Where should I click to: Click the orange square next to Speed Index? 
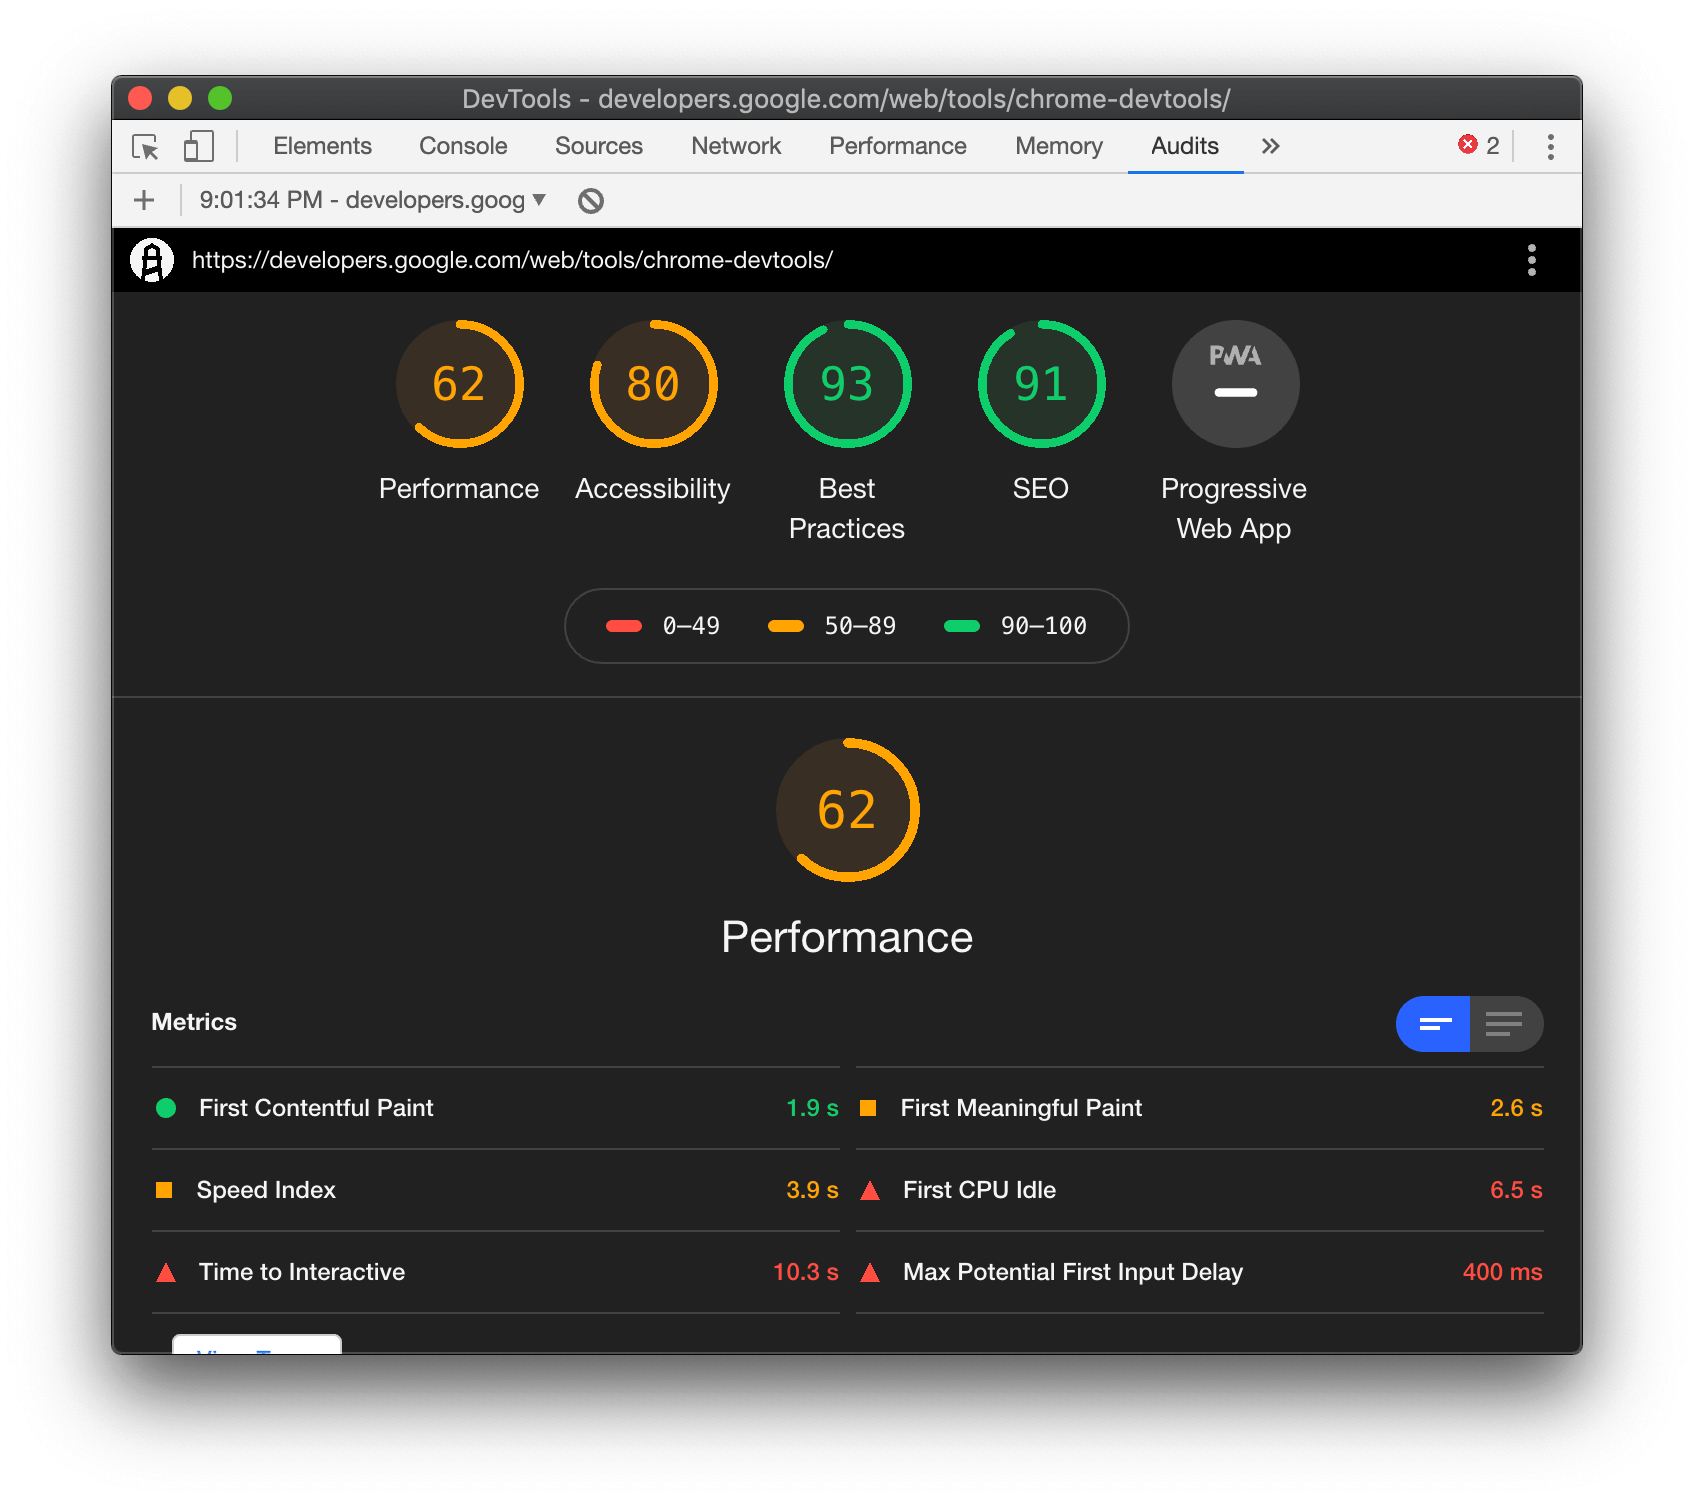(165, 1190)
